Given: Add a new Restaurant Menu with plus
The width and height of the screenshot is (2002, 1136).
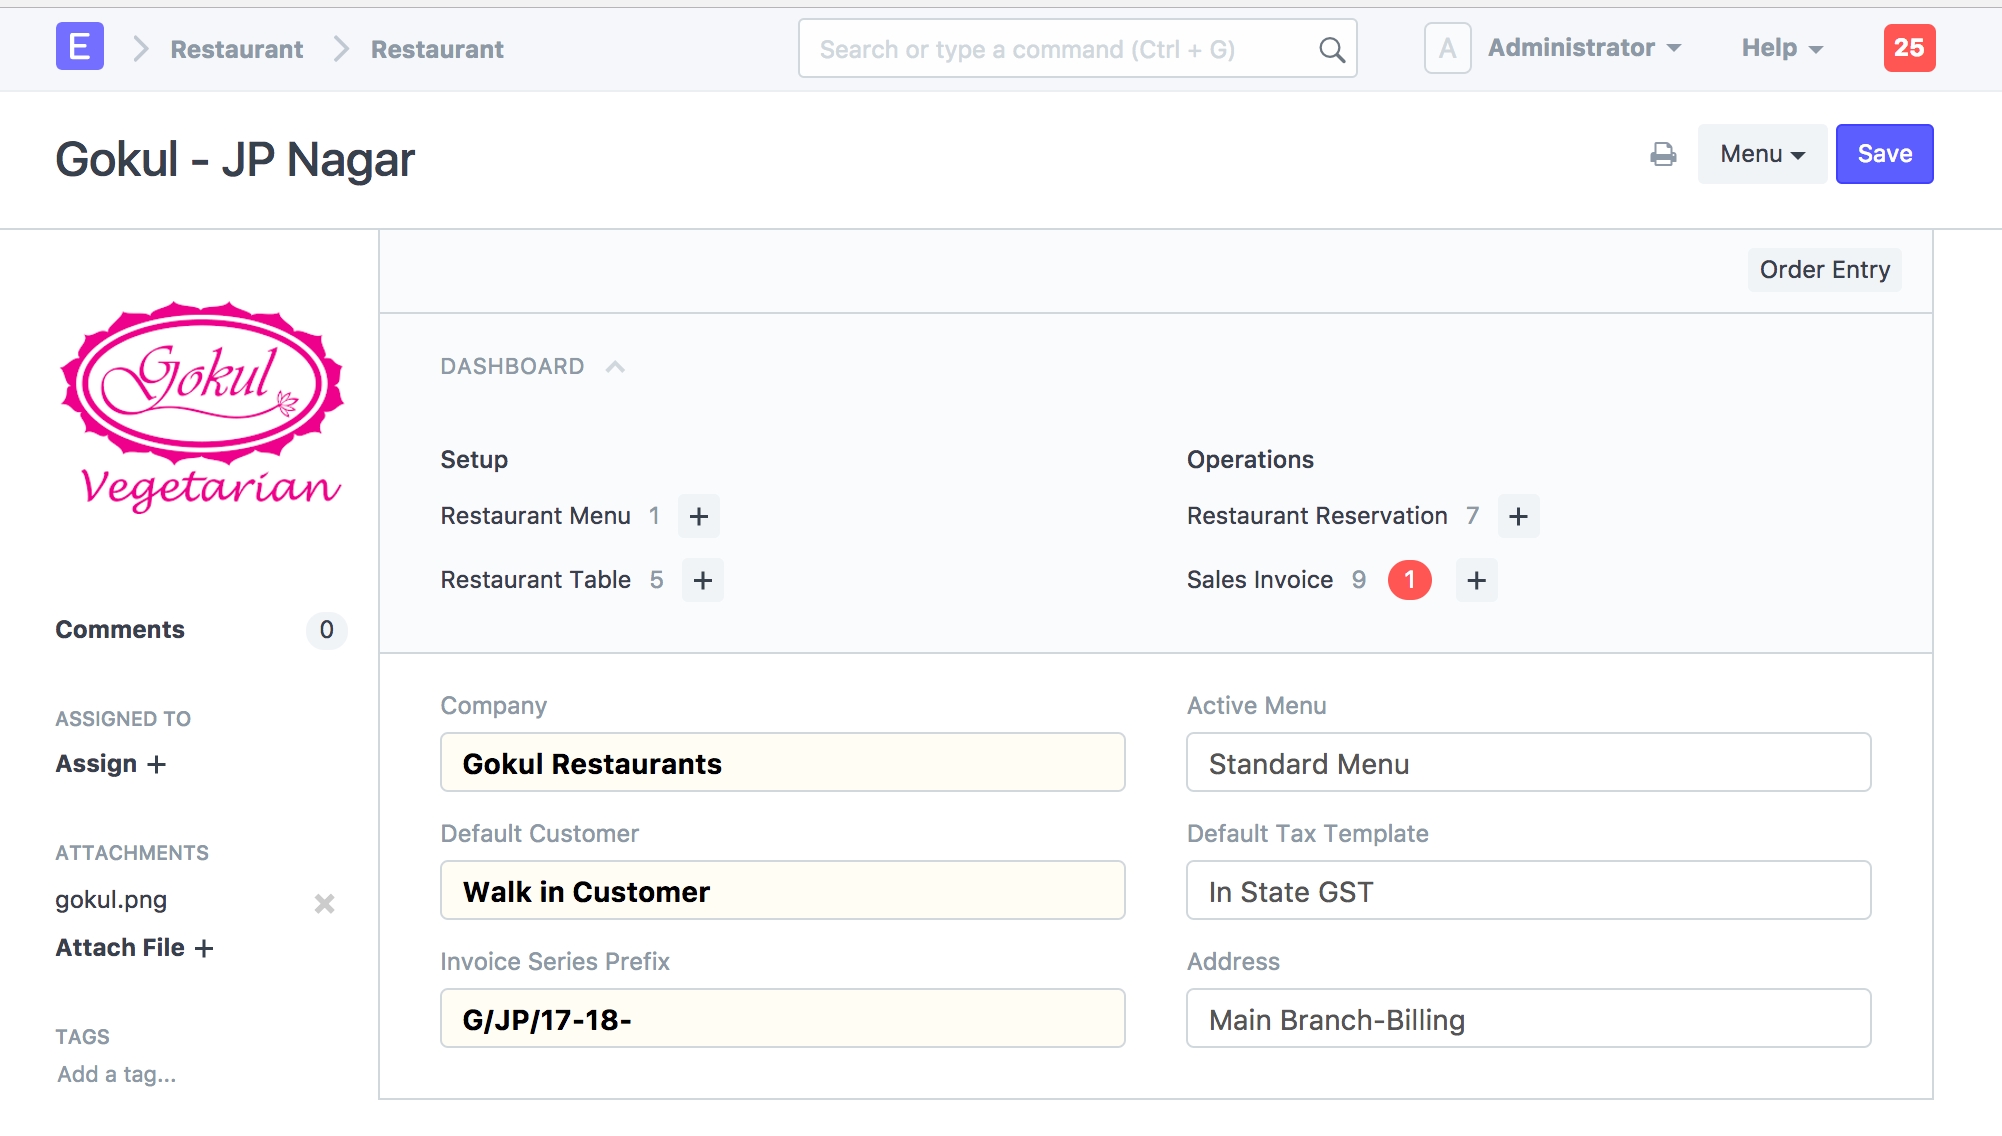Looking at the screenshot, I should 699,516.
